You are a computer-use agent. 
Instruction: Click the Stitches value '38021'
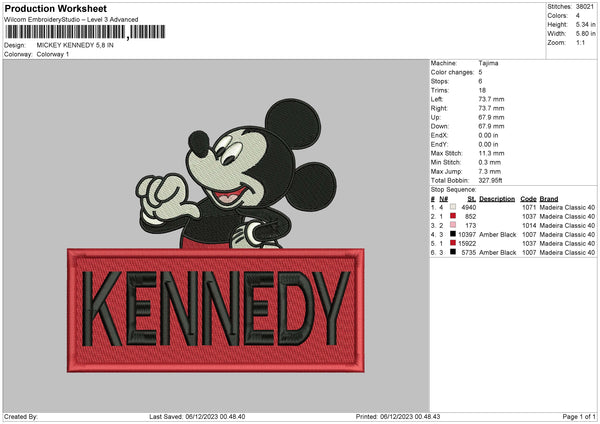coord(585,7)
